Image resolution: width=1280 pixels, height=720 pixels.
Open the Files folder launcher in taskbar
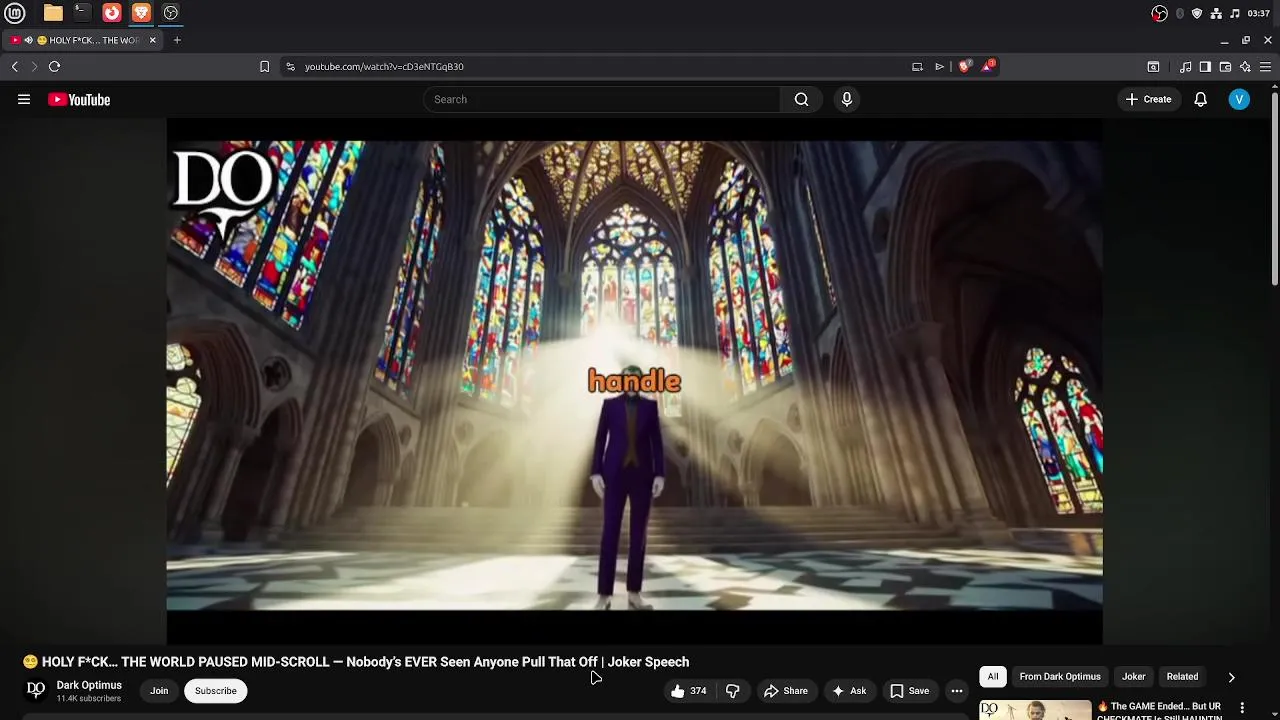tap(53, 13)
